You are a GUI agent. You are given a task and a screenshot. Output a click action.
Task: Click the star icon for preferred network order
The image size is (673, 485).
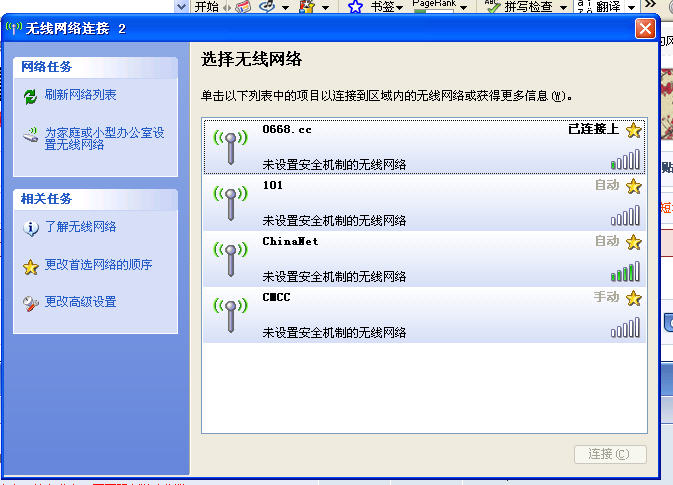(30, 266)
